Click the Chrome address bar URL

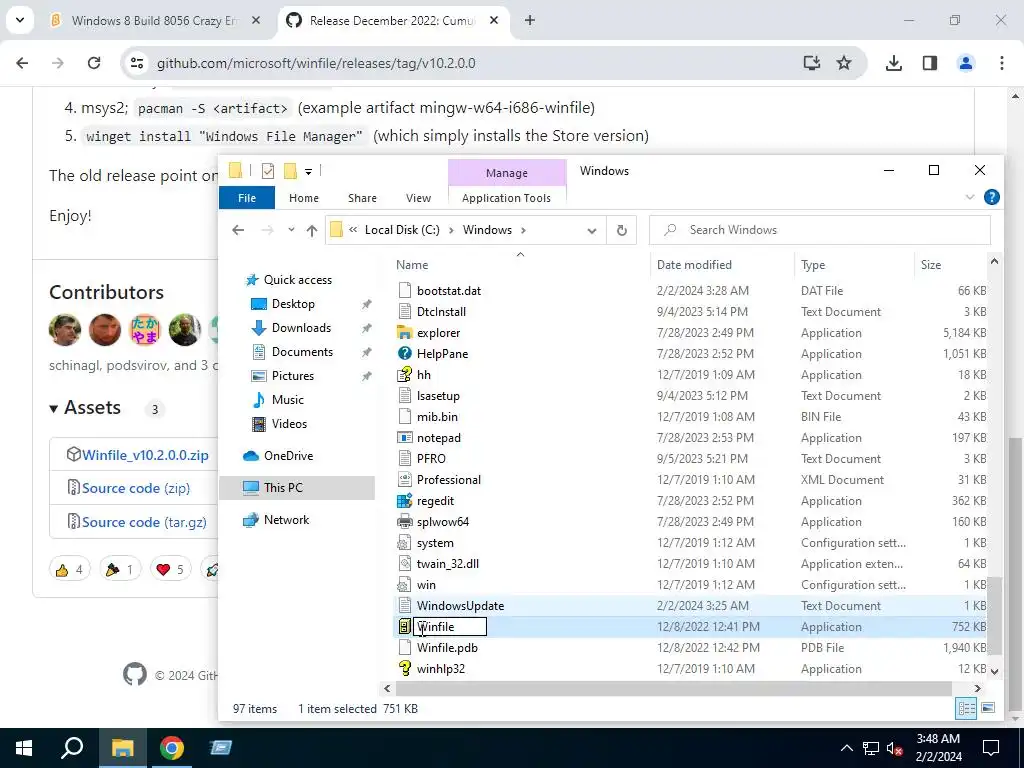[x=316, y=63]
